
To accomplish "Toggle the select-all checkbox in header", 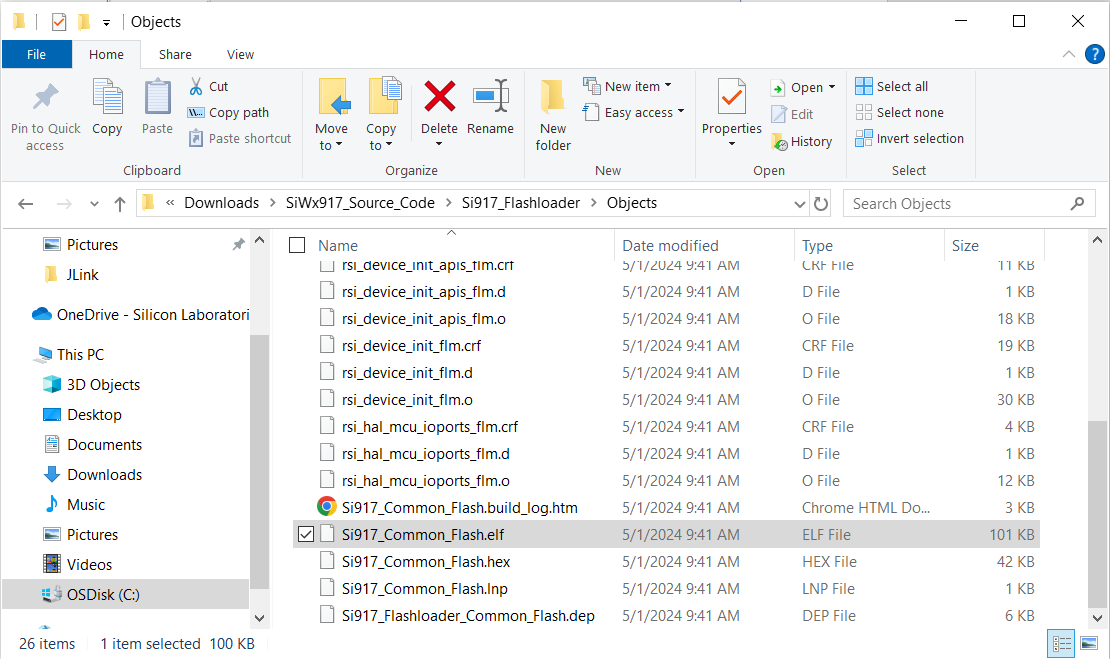I will 297,246.
